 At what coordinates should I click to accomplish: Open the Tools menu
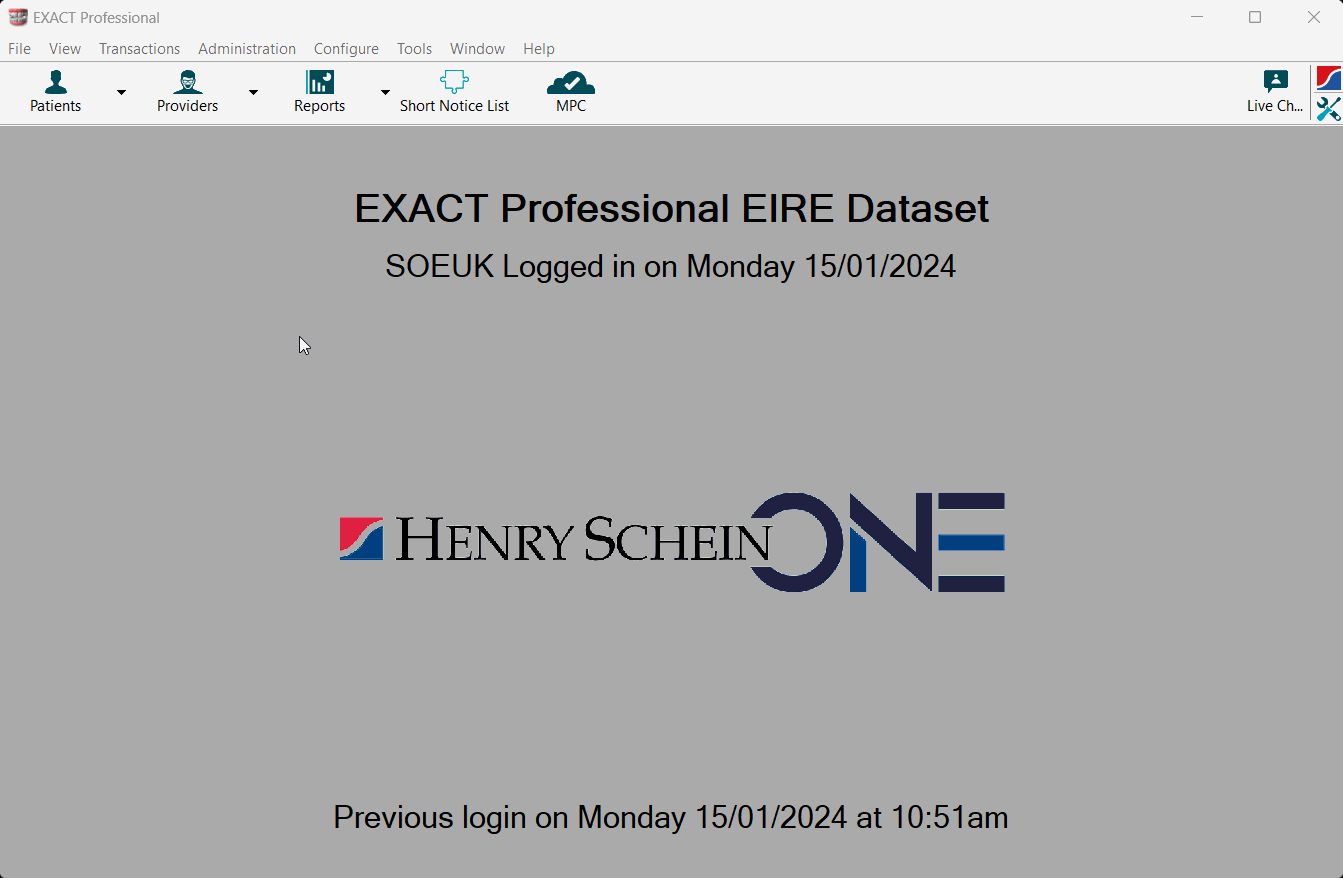pos(414,48)
